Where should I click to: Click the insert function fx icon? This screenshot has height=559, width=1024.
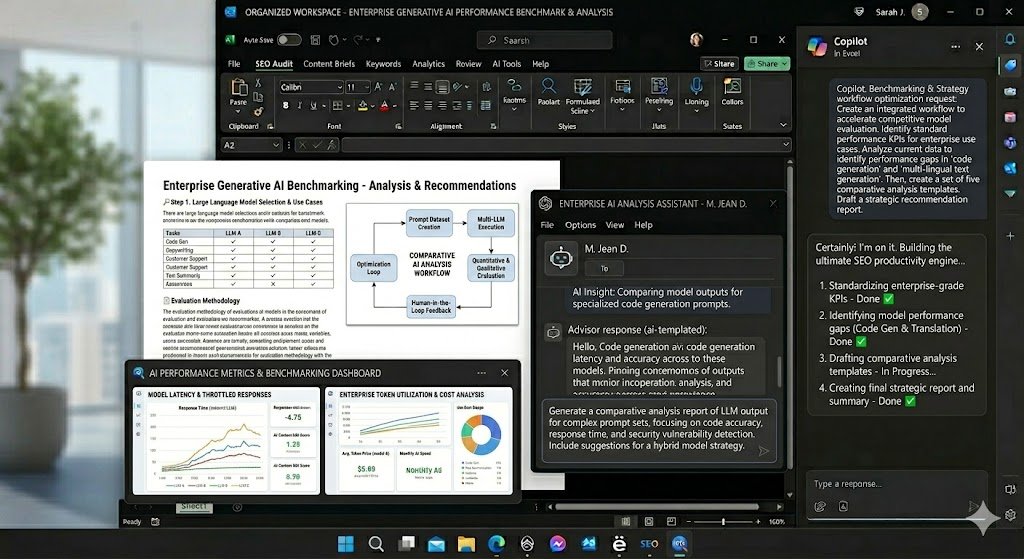(x=334, y=145)
